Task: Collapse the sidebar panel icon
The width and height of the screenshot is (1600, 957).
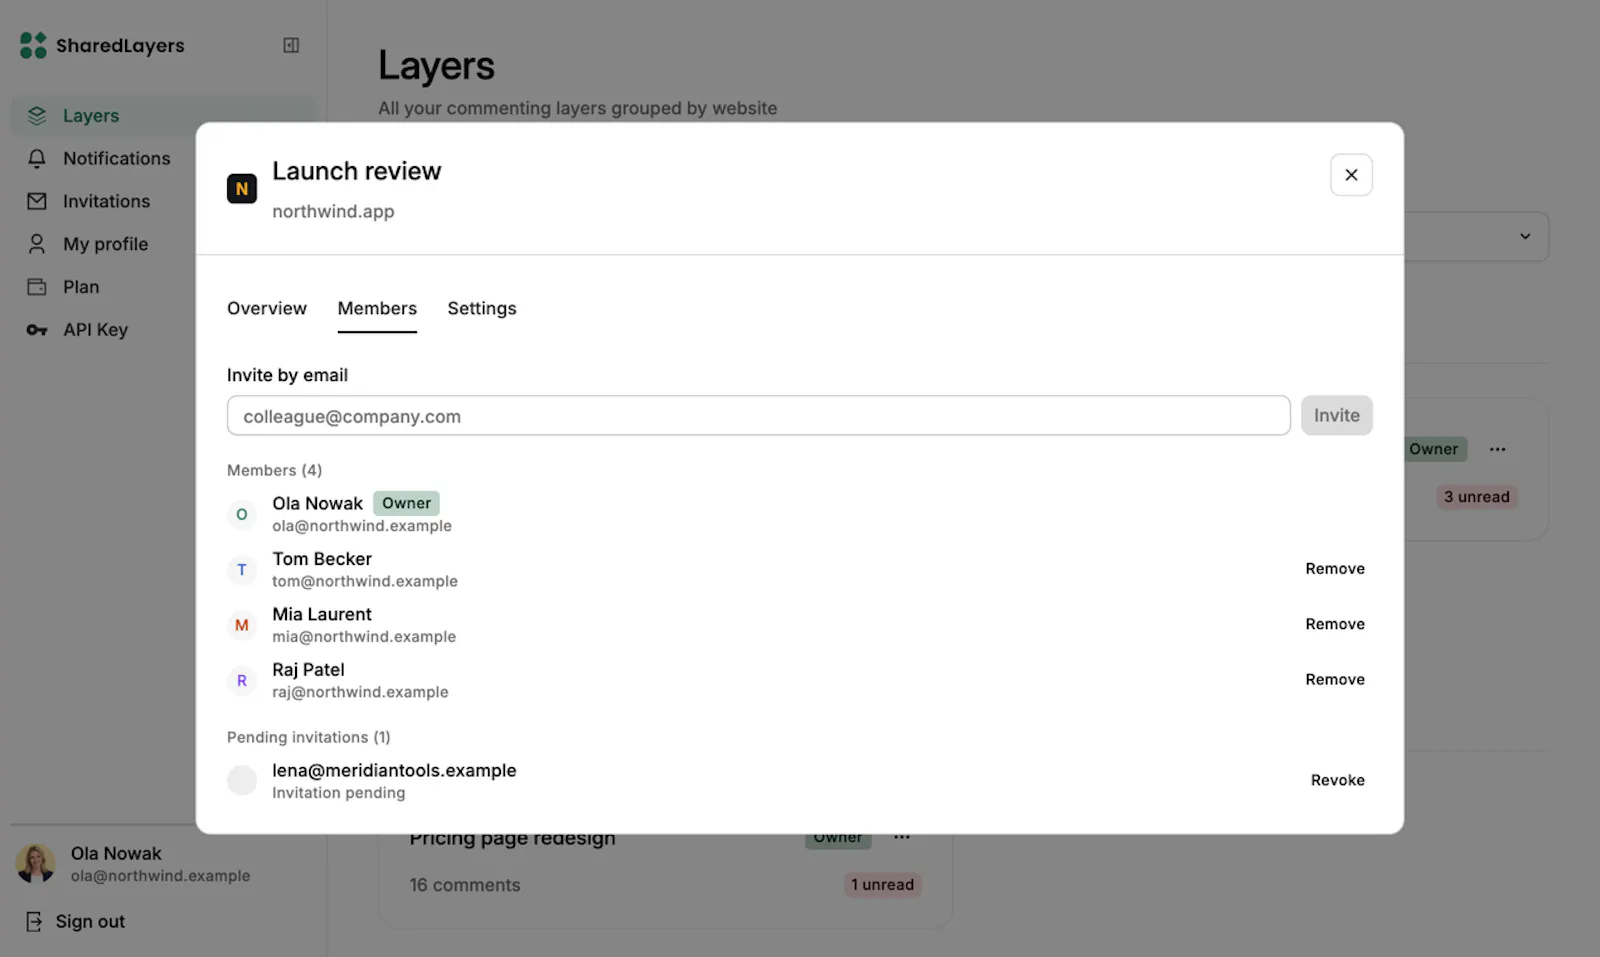Action: point(291,45)
